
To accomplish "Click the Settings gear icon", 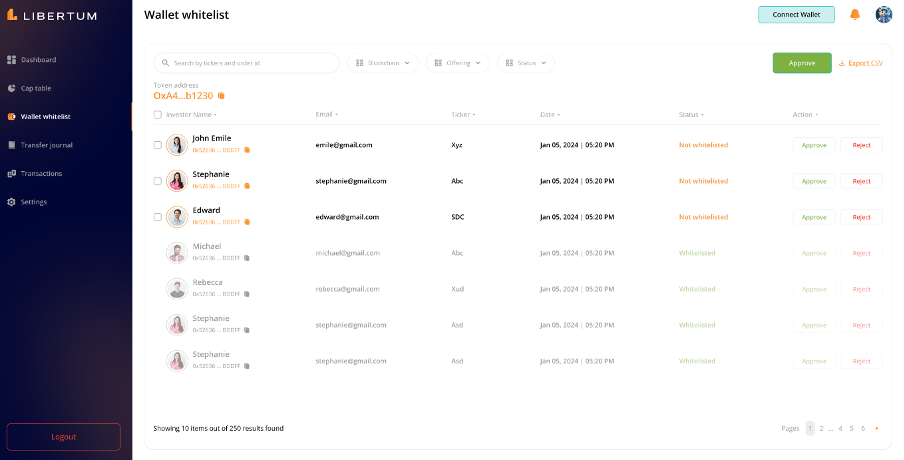I will pyautogui.click(x=12, y=202).
